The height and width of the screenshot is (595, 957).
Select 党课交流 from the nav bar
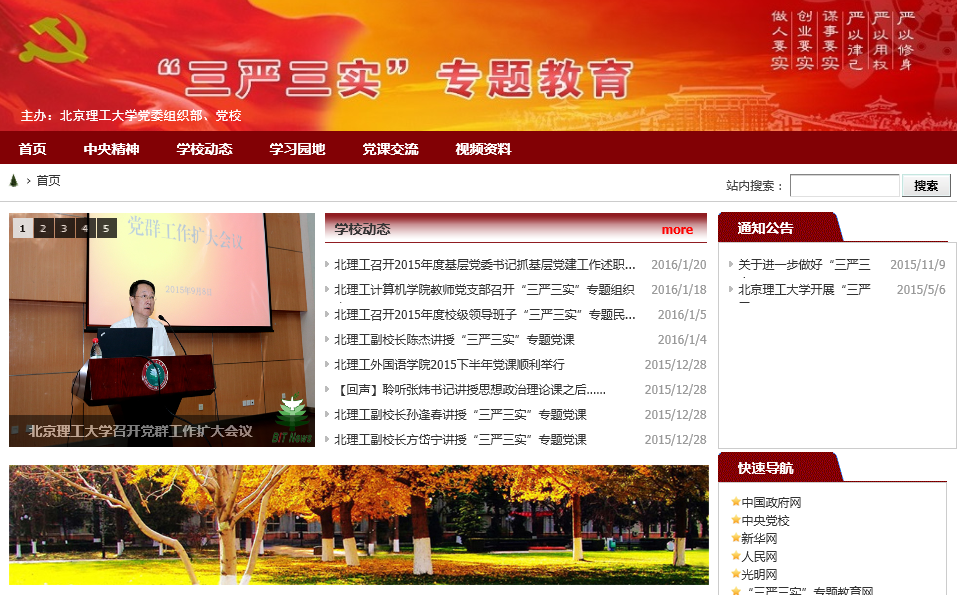point(390,149)
